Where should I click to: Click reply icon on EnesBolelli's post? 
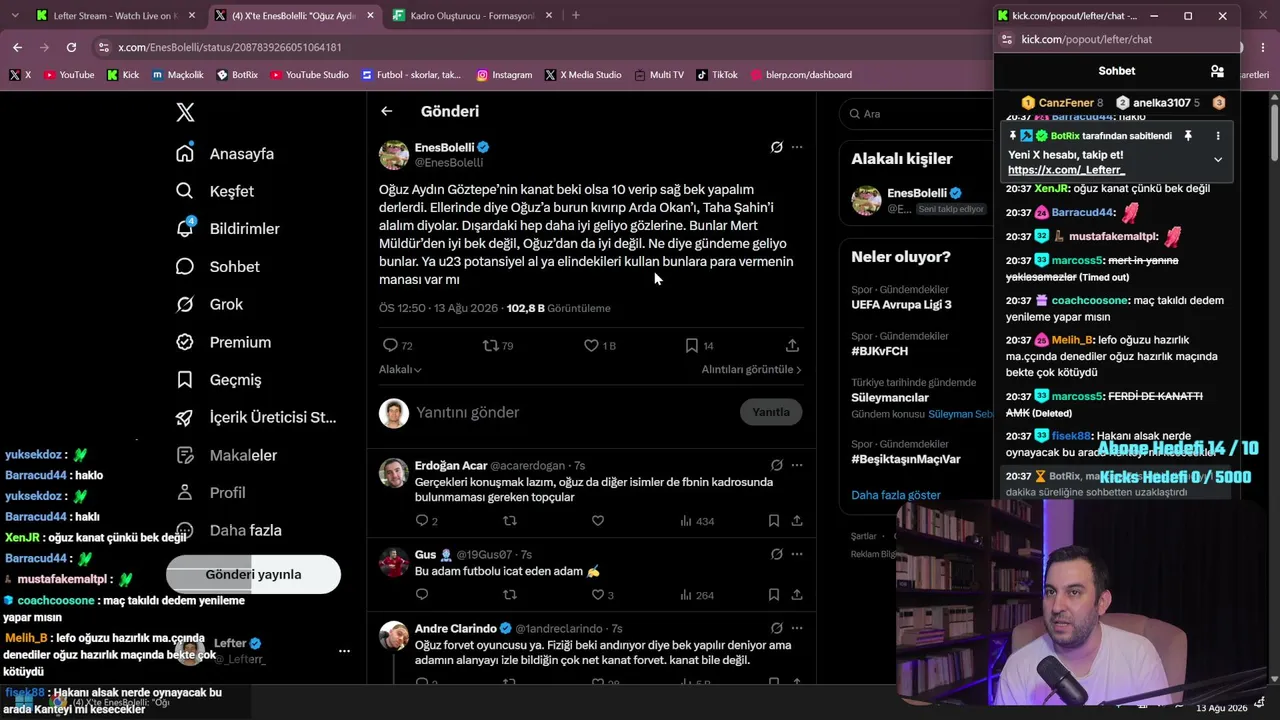pyautogui.click(x=391, y=345)
